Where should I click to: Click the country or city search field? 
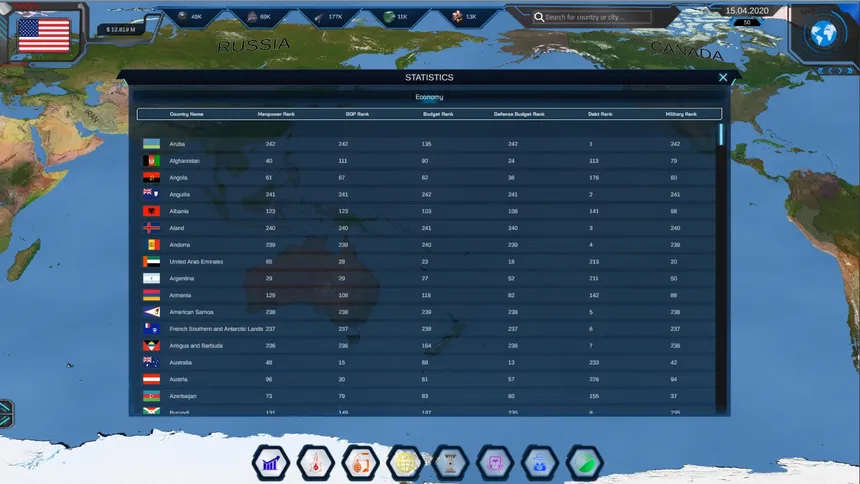coord(592,17)
